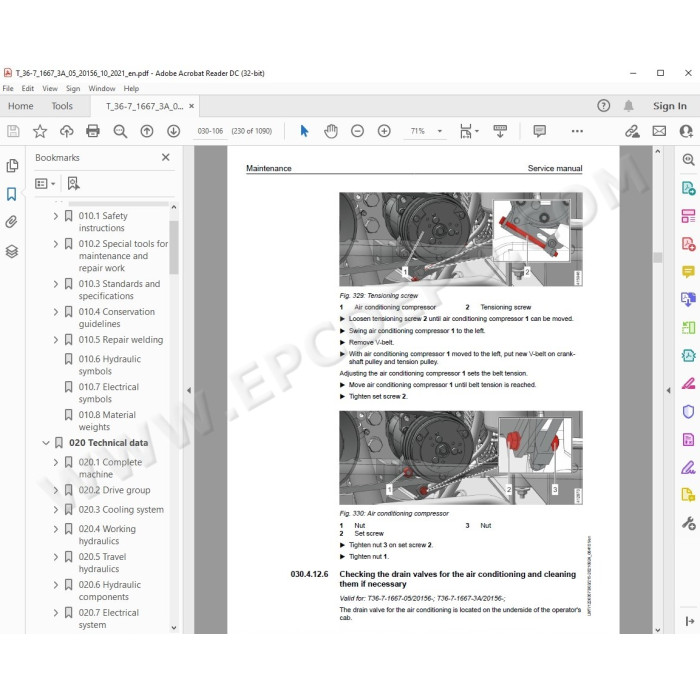Switch to the Tools tab

(x=62, y=106)
